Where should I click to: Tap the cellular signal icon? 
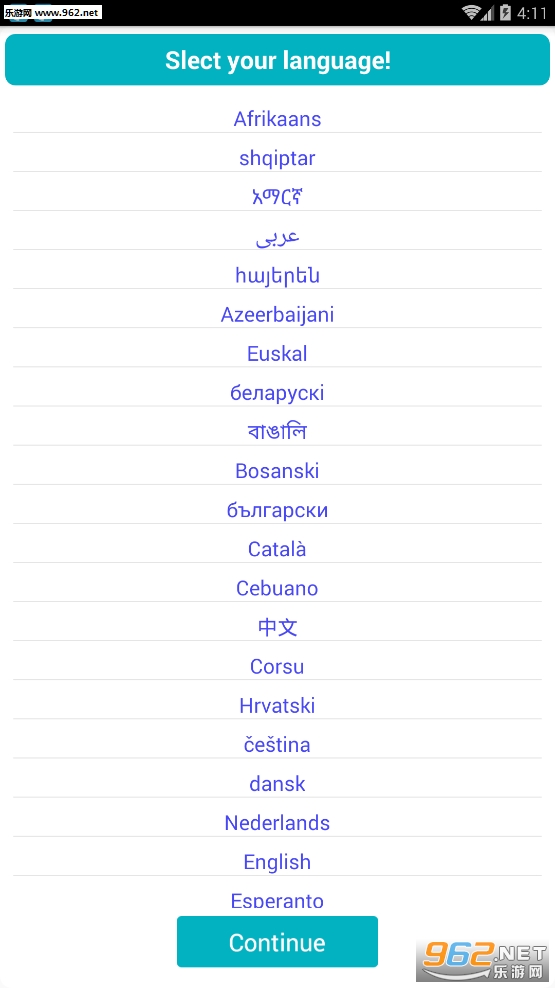coord(487,13)
